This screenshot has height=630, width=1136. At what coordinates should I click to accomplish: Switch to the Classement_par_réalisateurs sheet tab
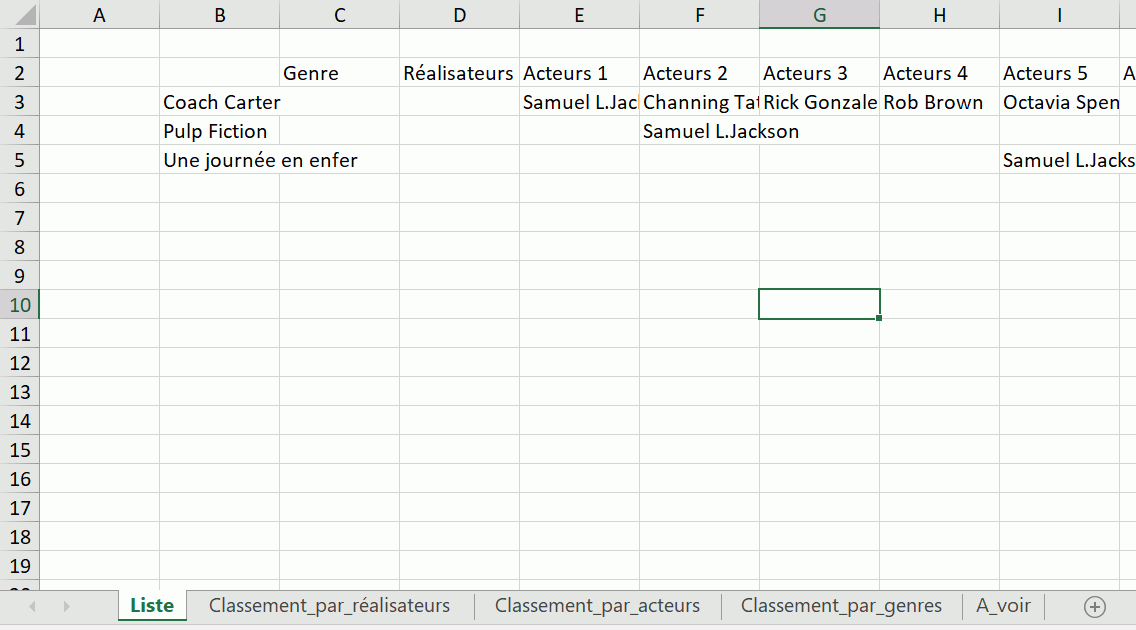[x=329, y=606]
